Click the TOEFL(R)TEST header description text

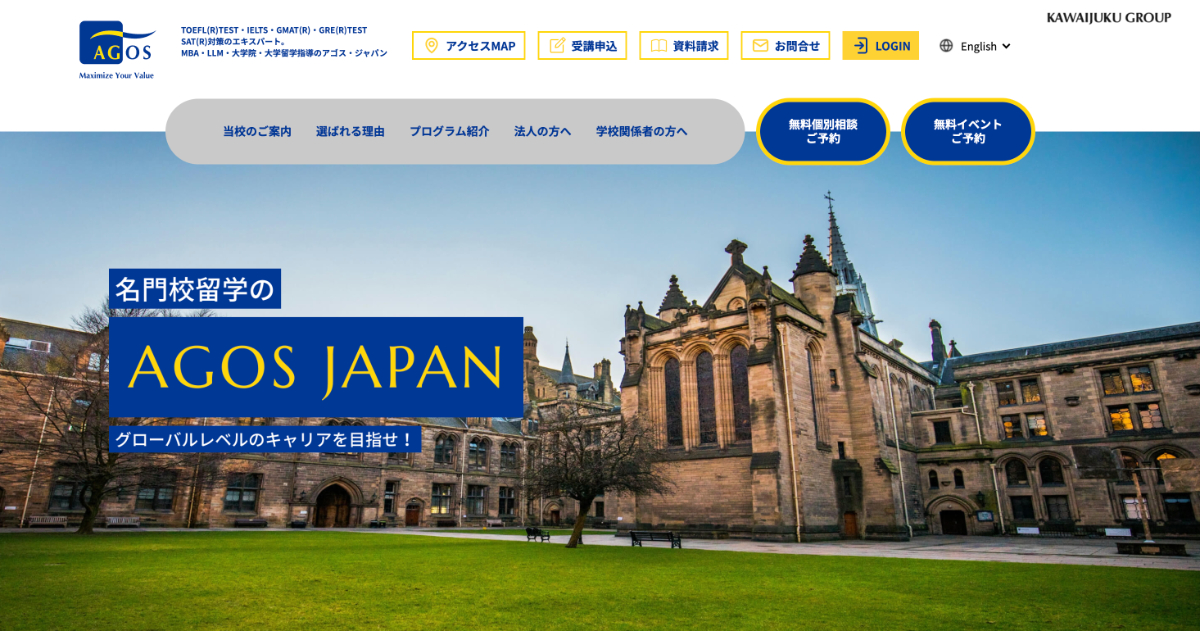tap(284, 42)
